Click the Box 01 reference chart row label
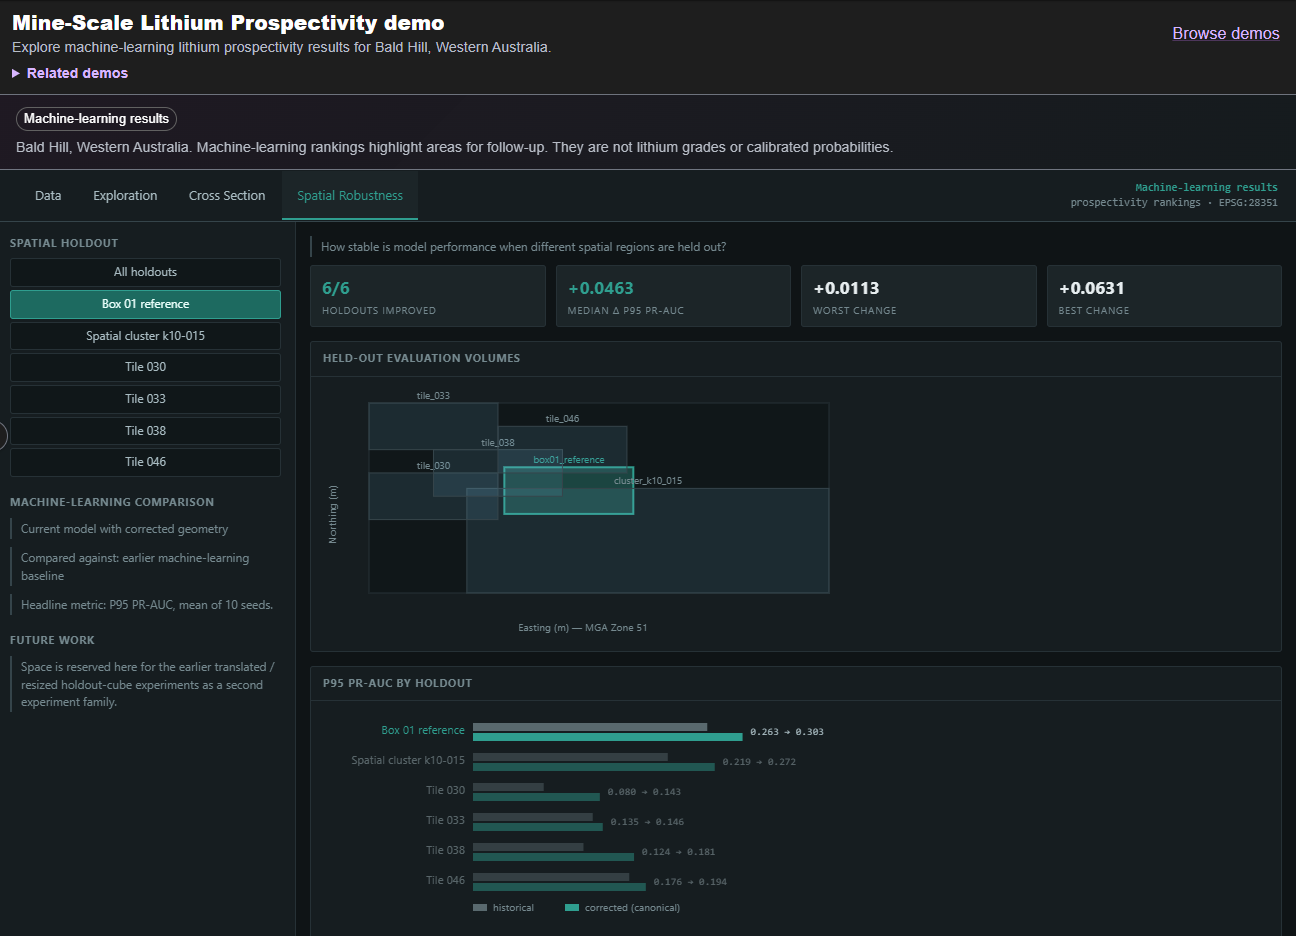This screenshot has width=1296, height=936. click(x=423, y=731)
